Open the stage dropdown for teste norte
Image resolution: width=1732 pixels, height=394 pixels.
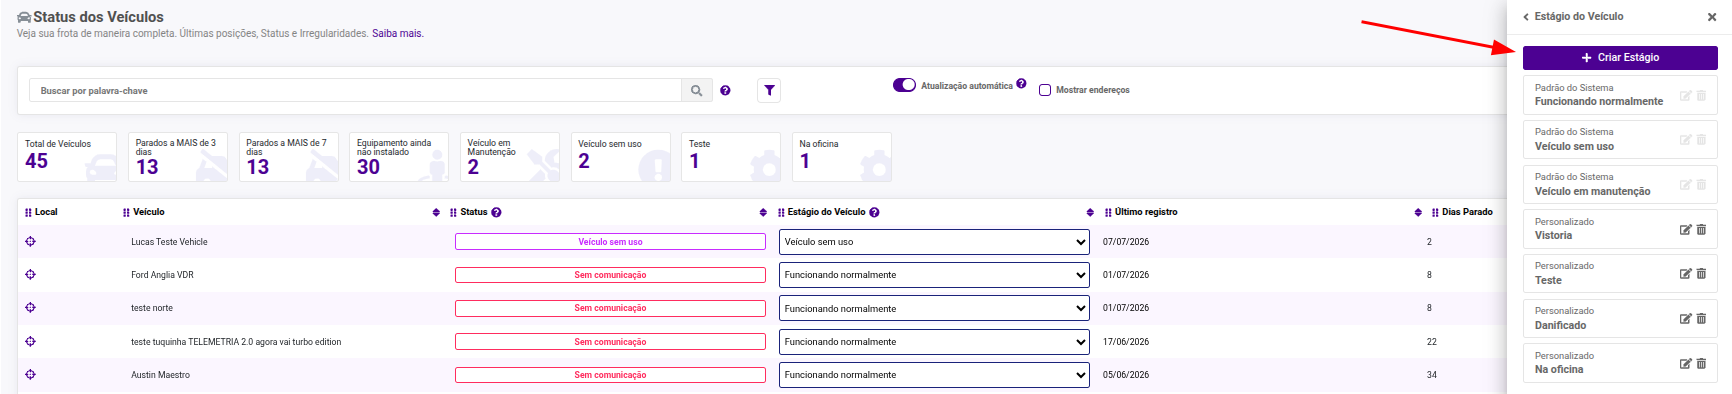tap(934, 308)
